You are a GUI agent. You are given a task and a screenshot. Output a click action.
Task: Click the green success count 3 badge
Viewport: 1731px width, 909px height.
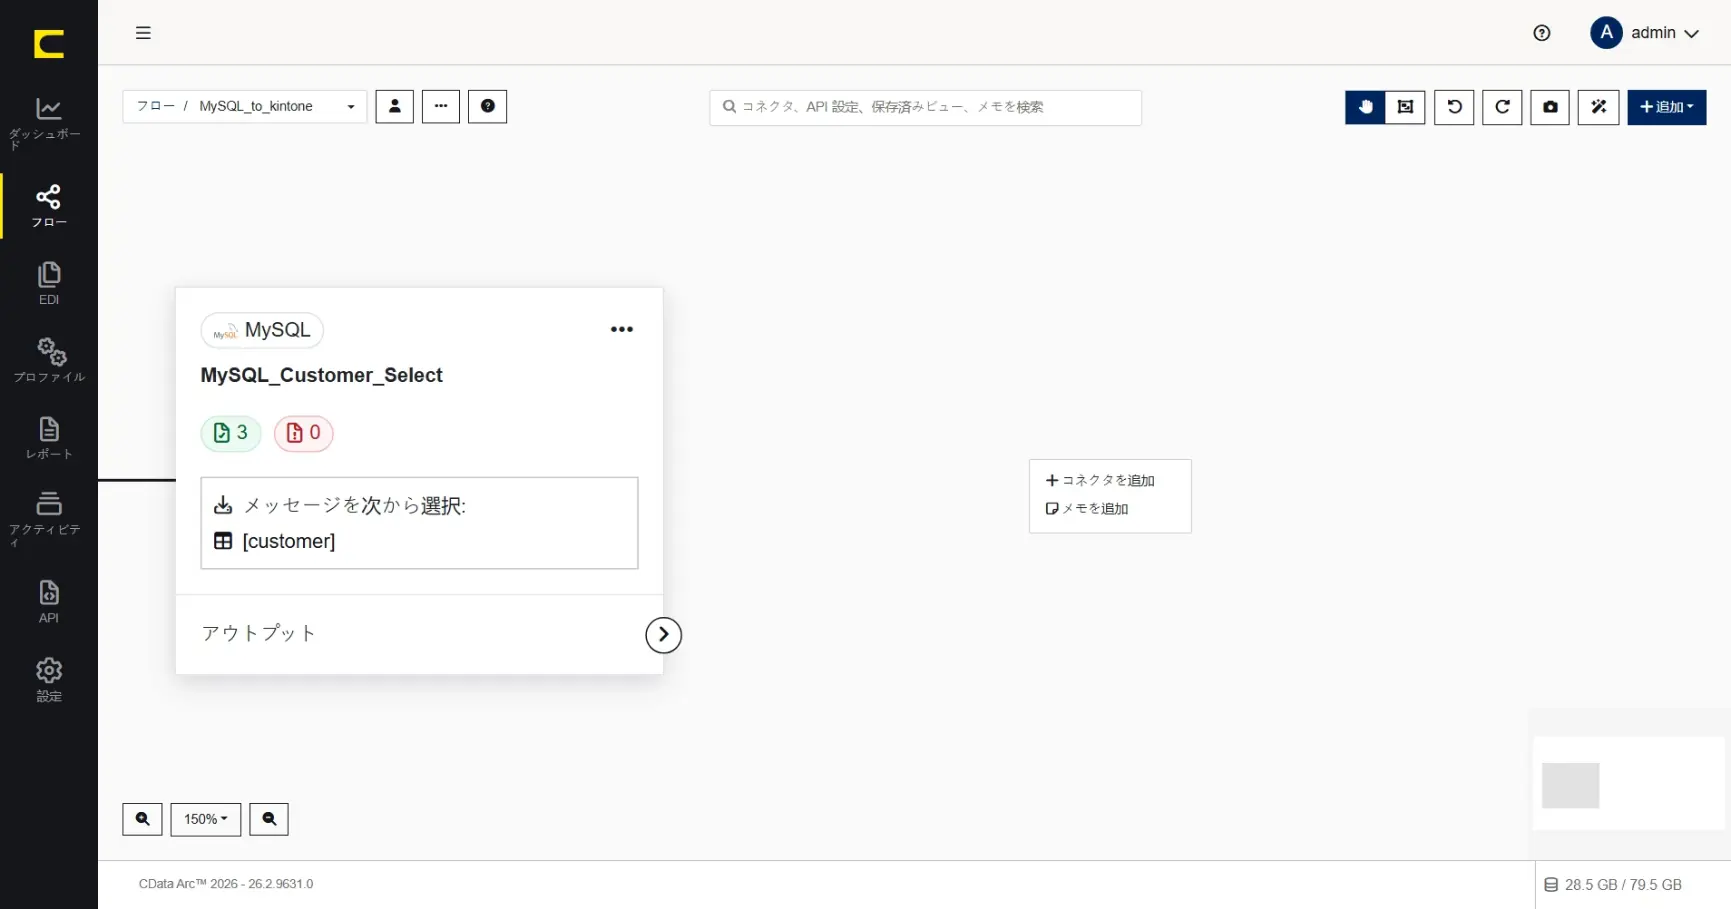pos(231,433)
